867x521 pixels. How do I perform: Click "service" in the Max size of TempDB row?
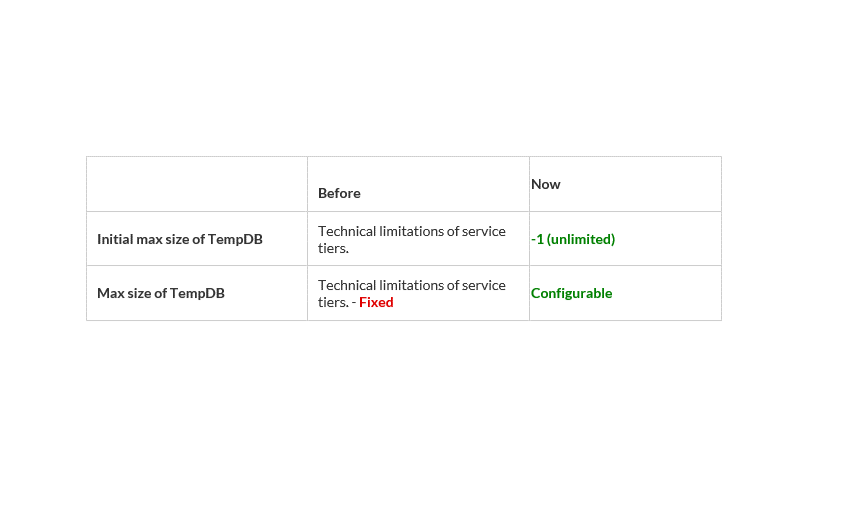click(x=484, y=285)
